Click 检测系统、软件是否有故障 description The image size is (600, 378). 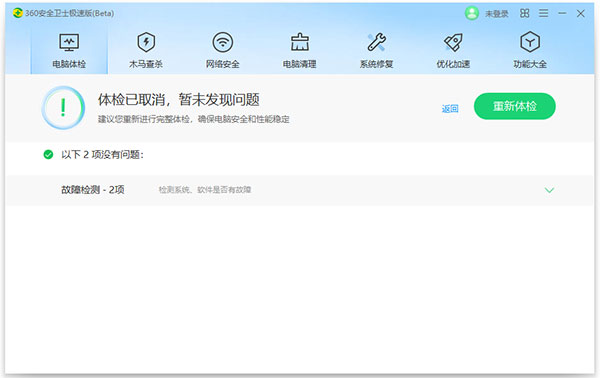tap(205, 190)
